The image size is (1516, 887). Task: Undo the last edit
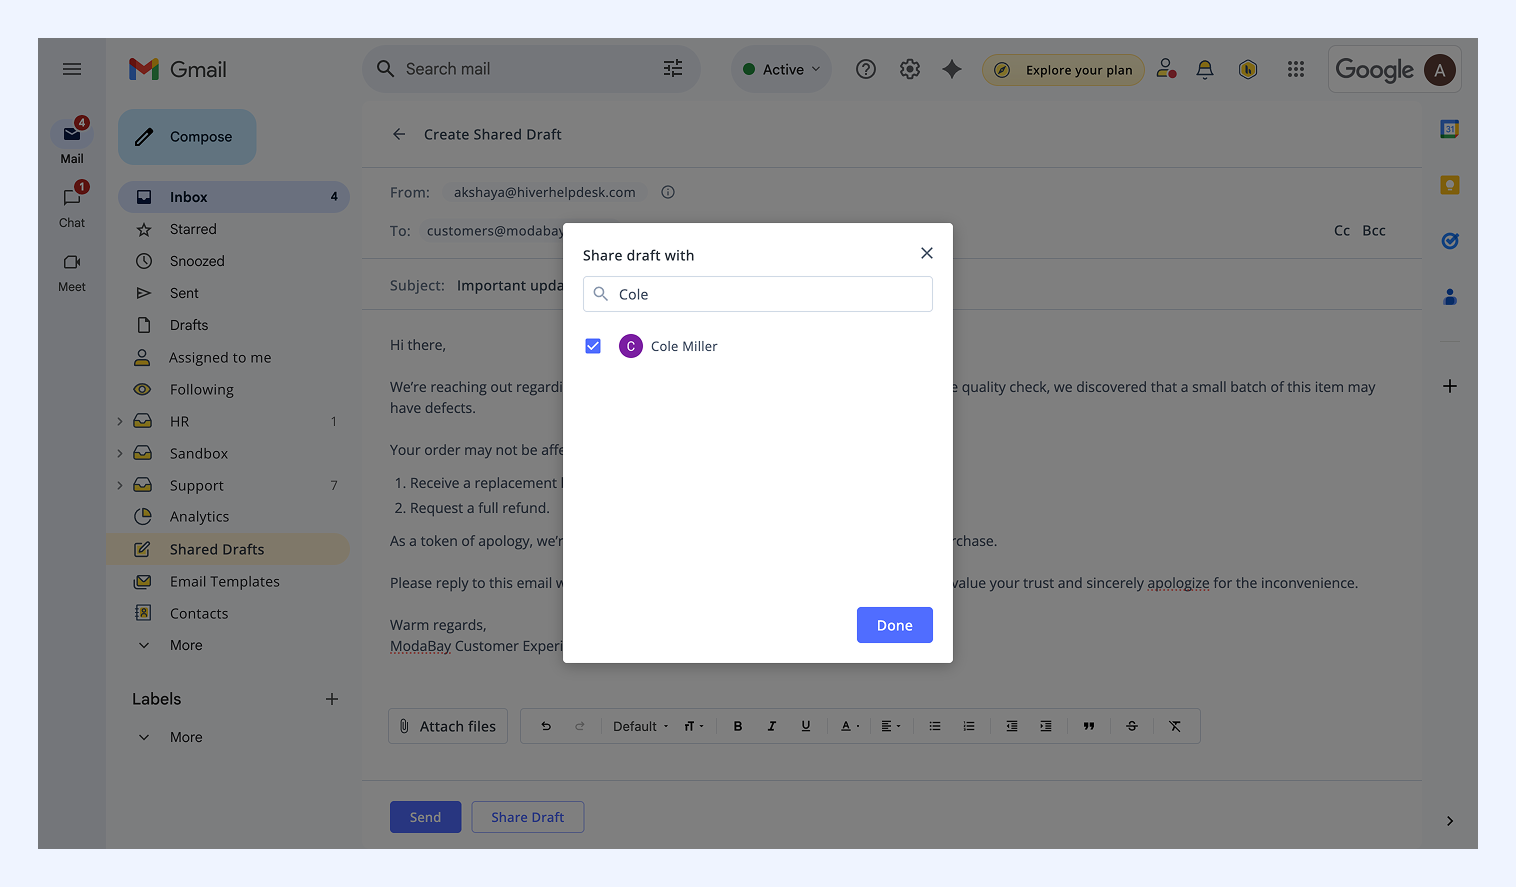pyautogui.click(x=546, y=727)
